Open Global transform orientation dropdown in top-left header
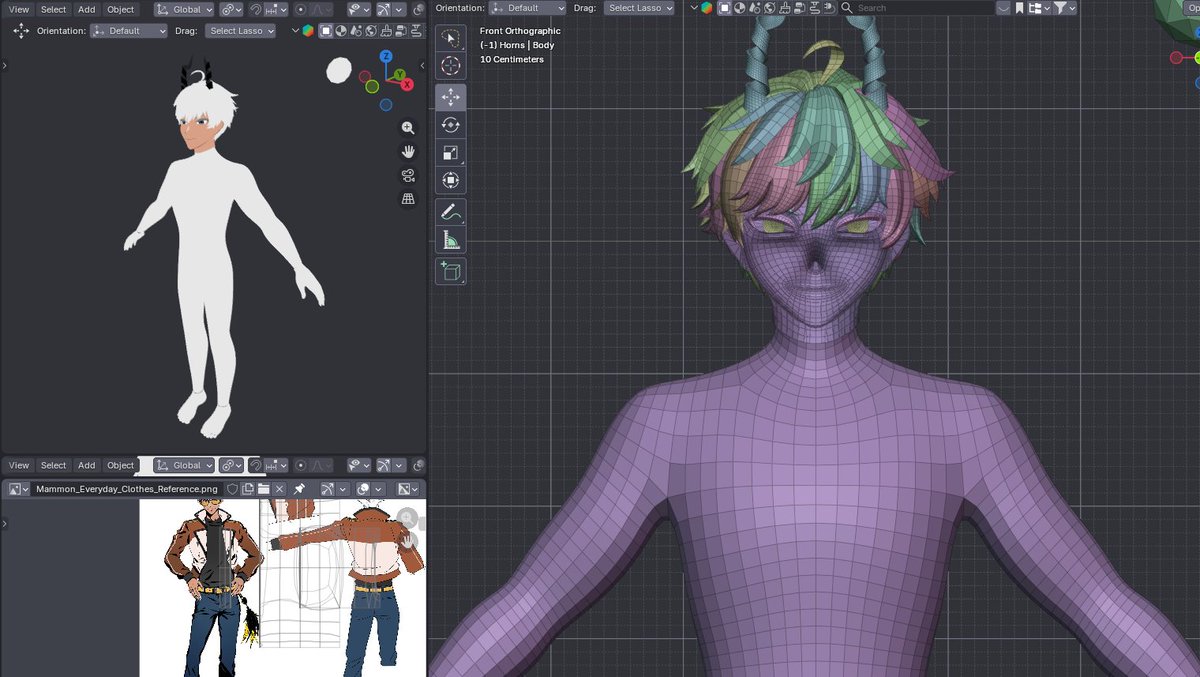This screenshot has width=1200, height=677. click(184, 10)
